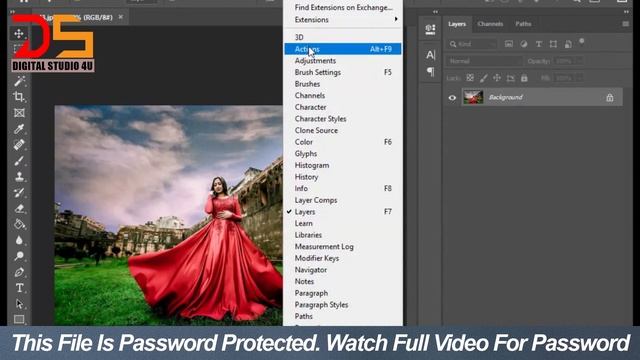Select the Eraser tool
640x360 pixels.
19,209
